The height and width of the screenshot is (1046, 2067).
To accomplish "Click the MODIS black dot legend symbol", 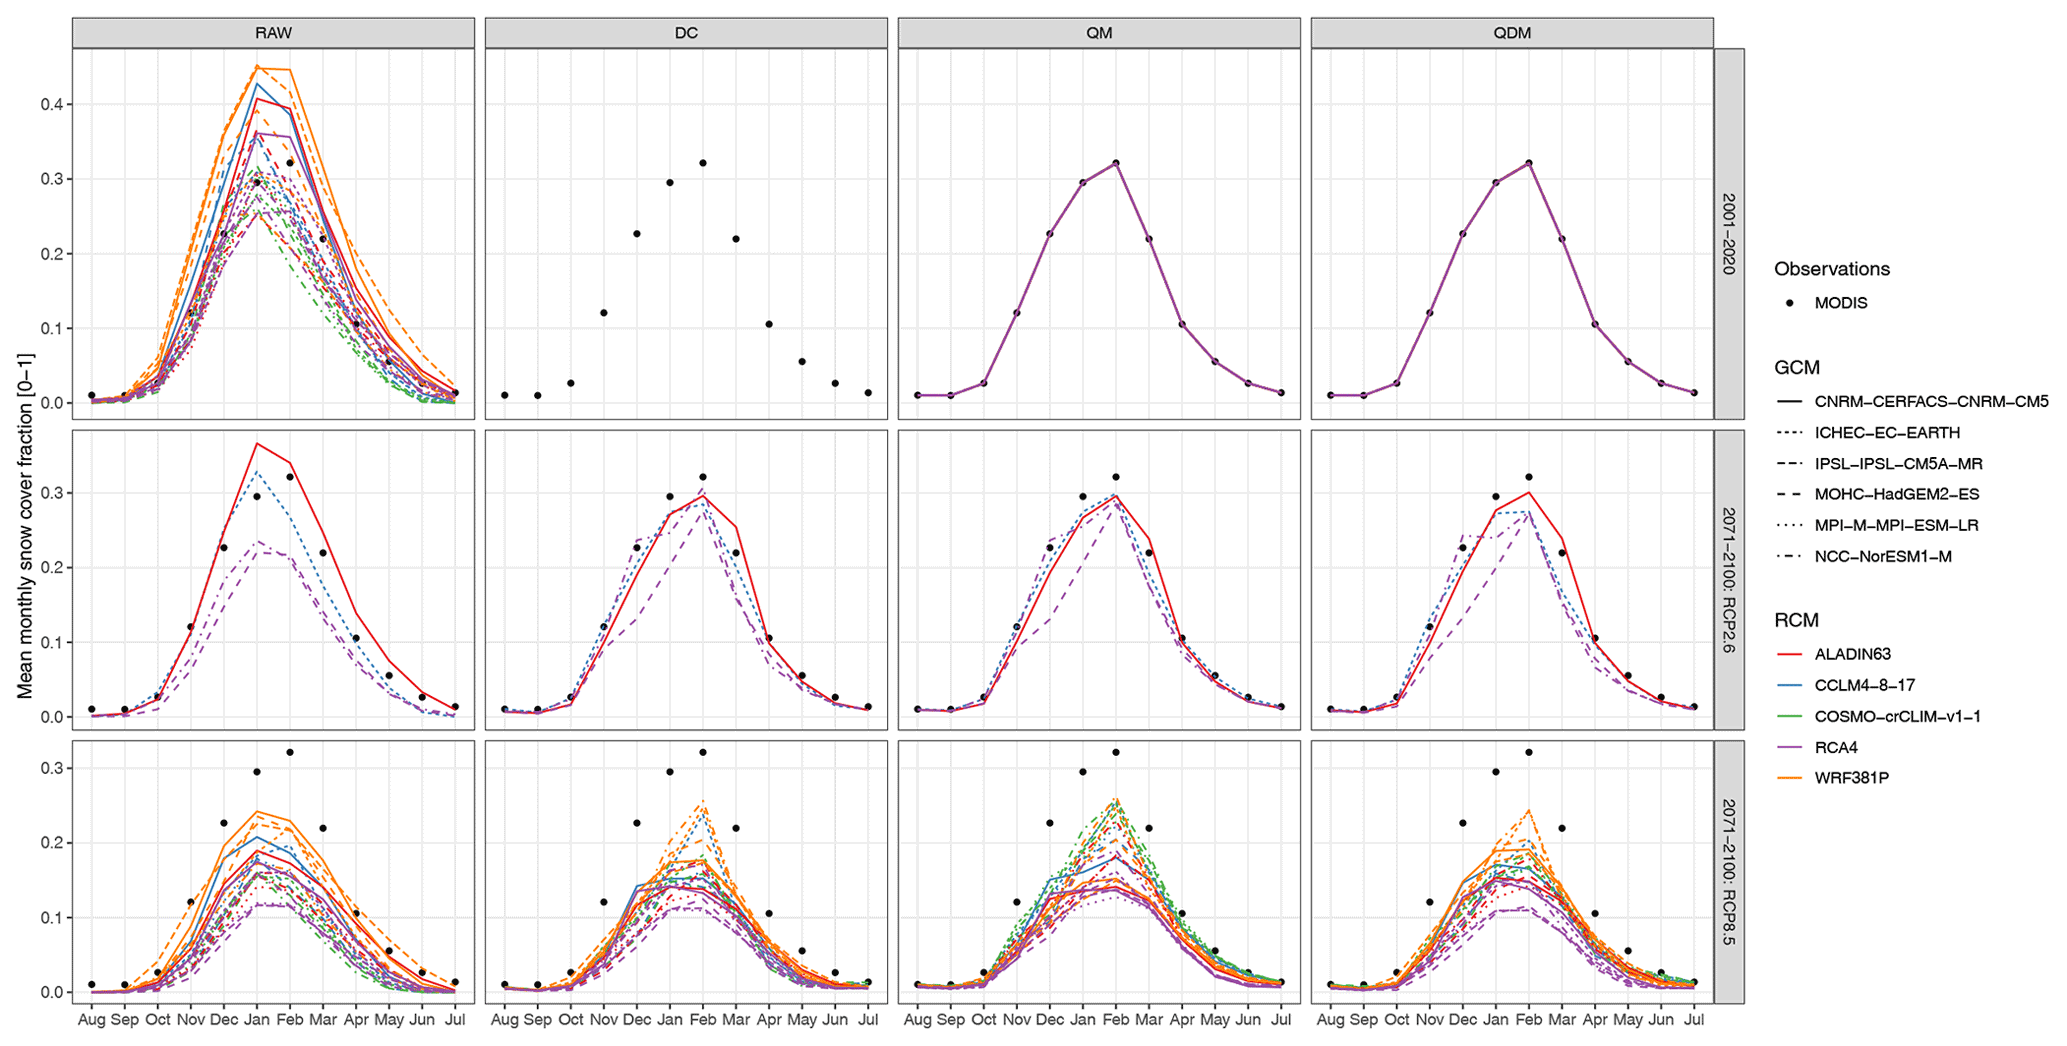I will (1791, 303).
